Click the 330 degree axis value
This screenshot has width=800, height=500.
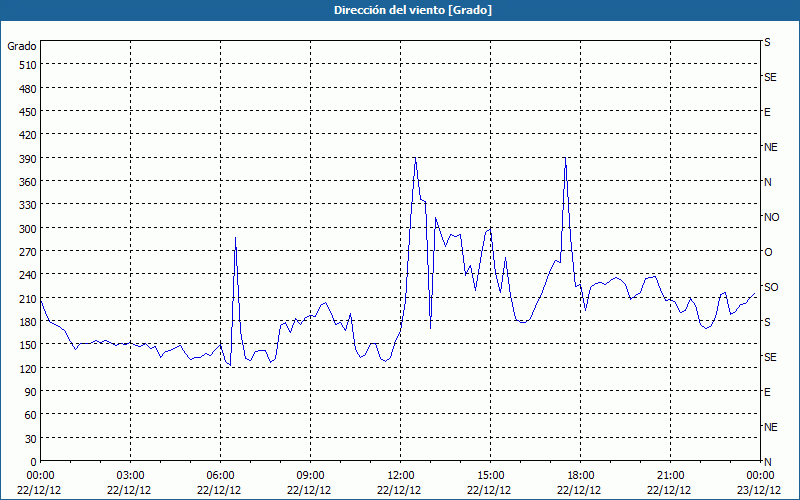(29, 205)
